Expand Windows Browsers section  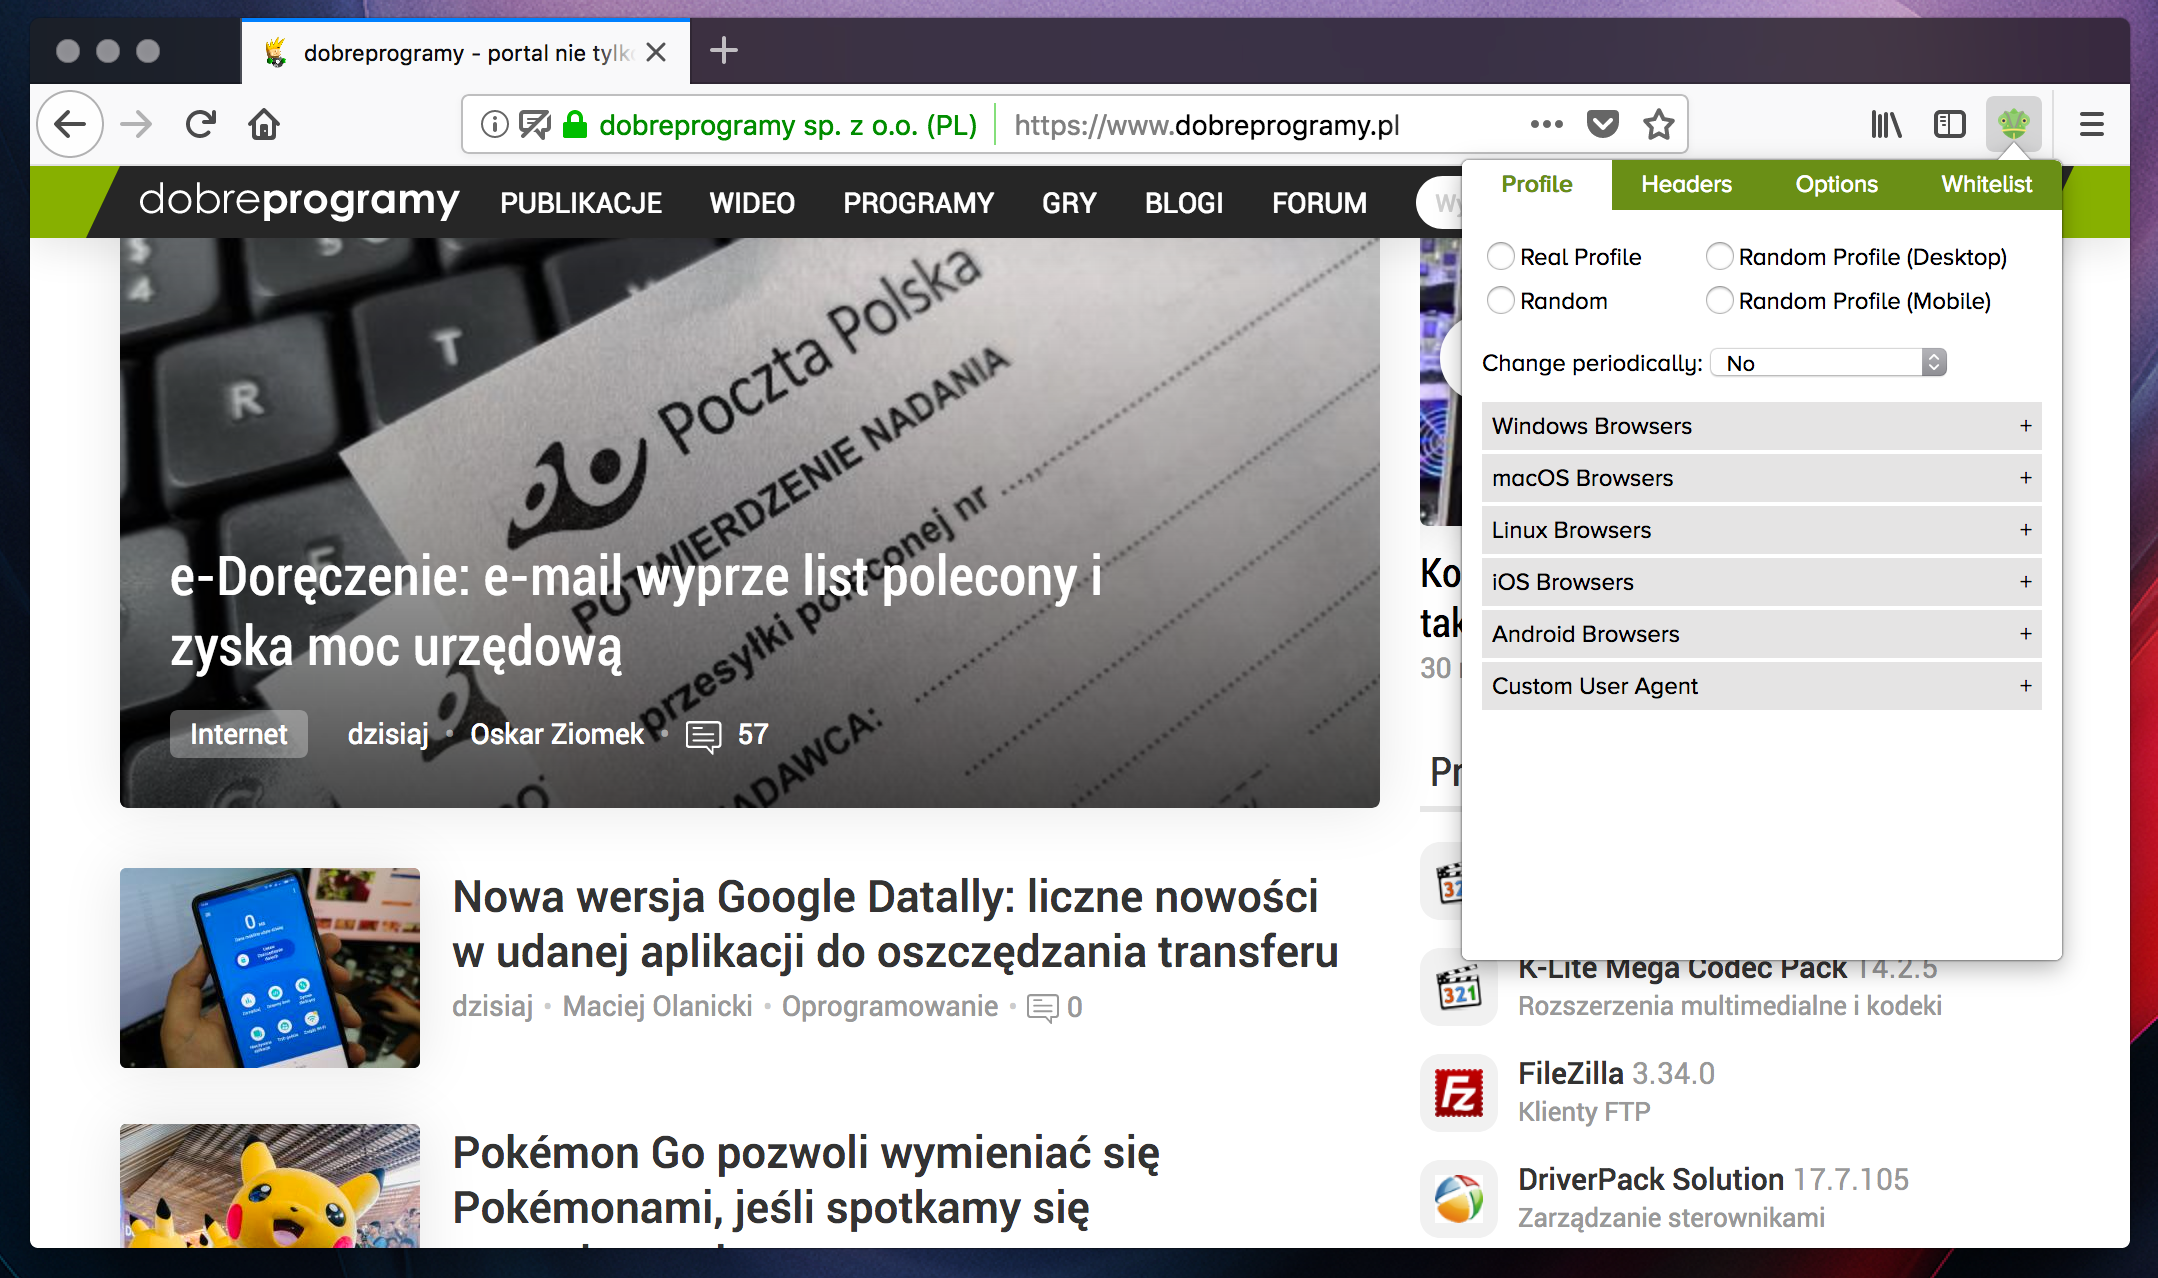click(x=1761, y=426)
